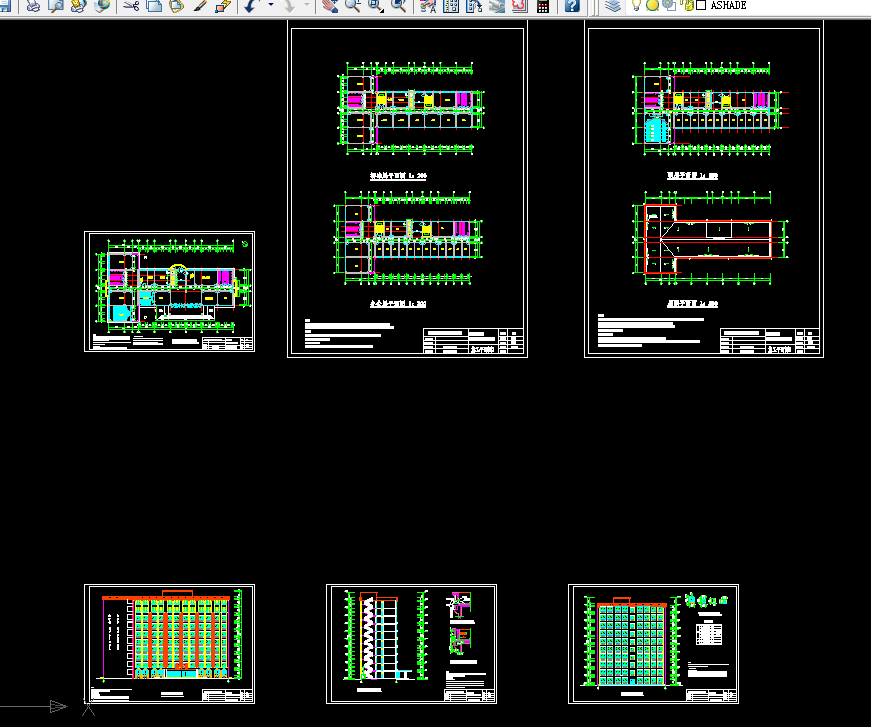
Task: Toggle viewport freeze for the ASHADE layer
Action: pos(669,6)
